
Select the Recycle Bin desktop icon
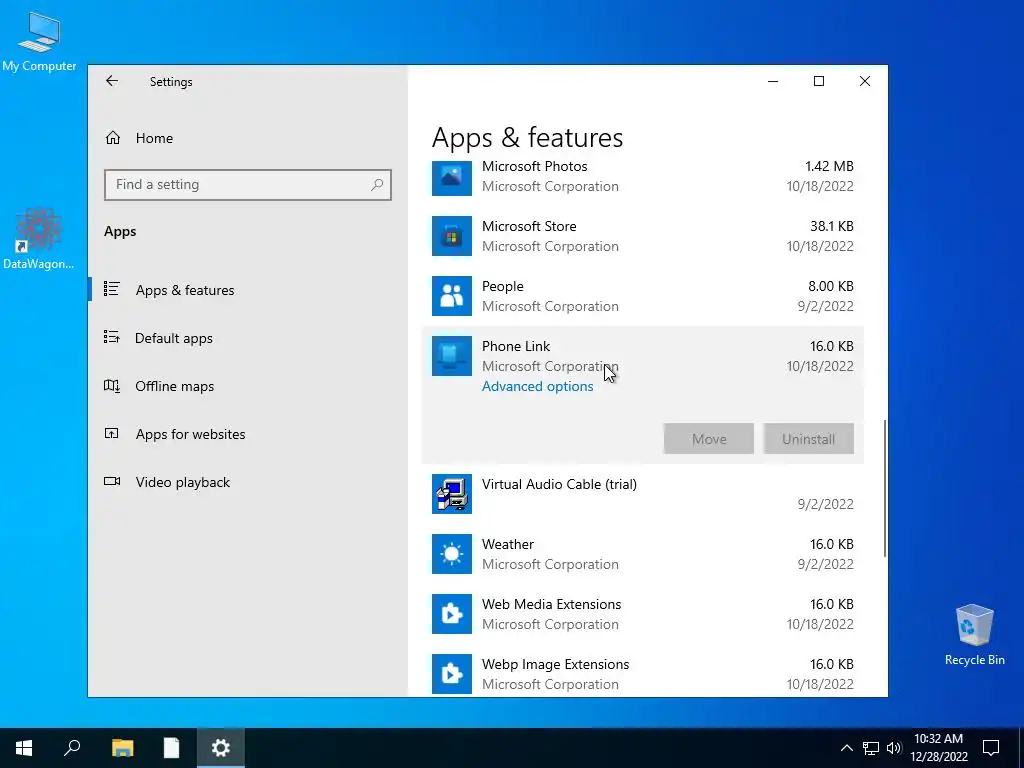974,635
